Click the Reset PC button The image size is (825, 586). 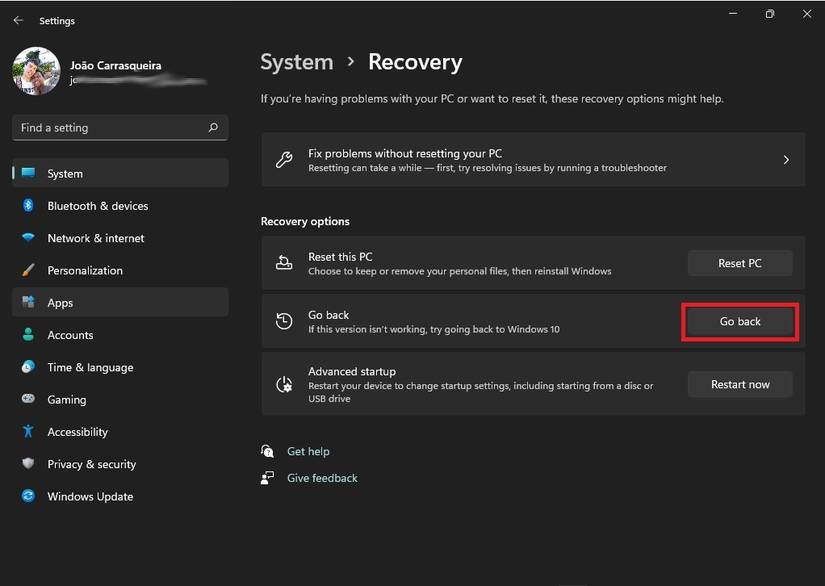click(x=740, y=263)
